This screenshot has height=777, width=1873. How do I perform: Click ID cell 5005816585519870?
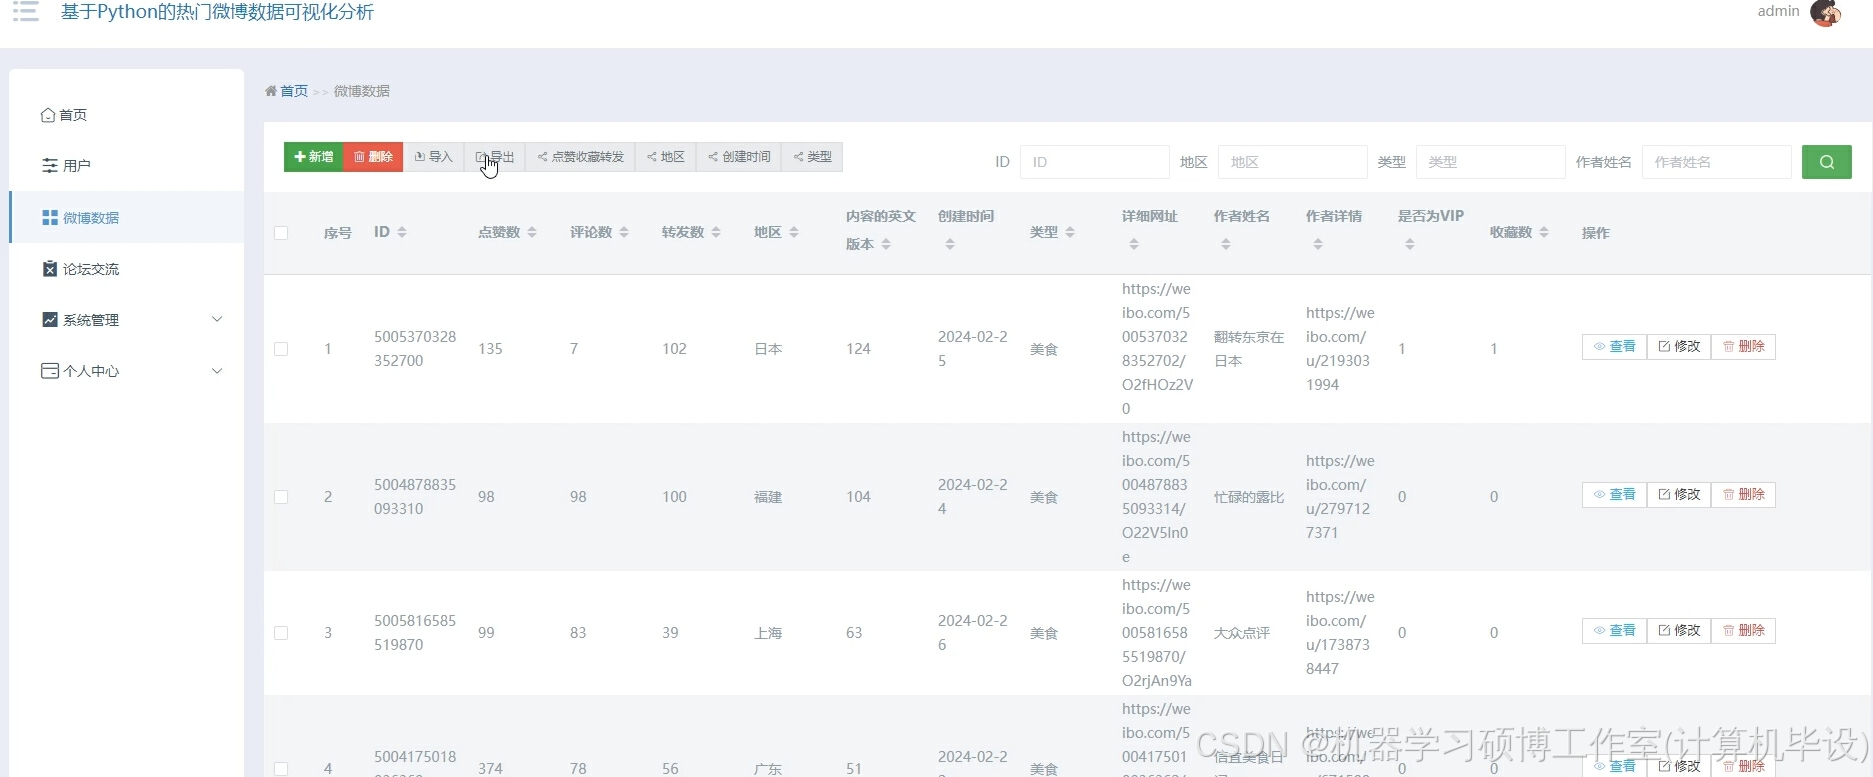(415, 633)
